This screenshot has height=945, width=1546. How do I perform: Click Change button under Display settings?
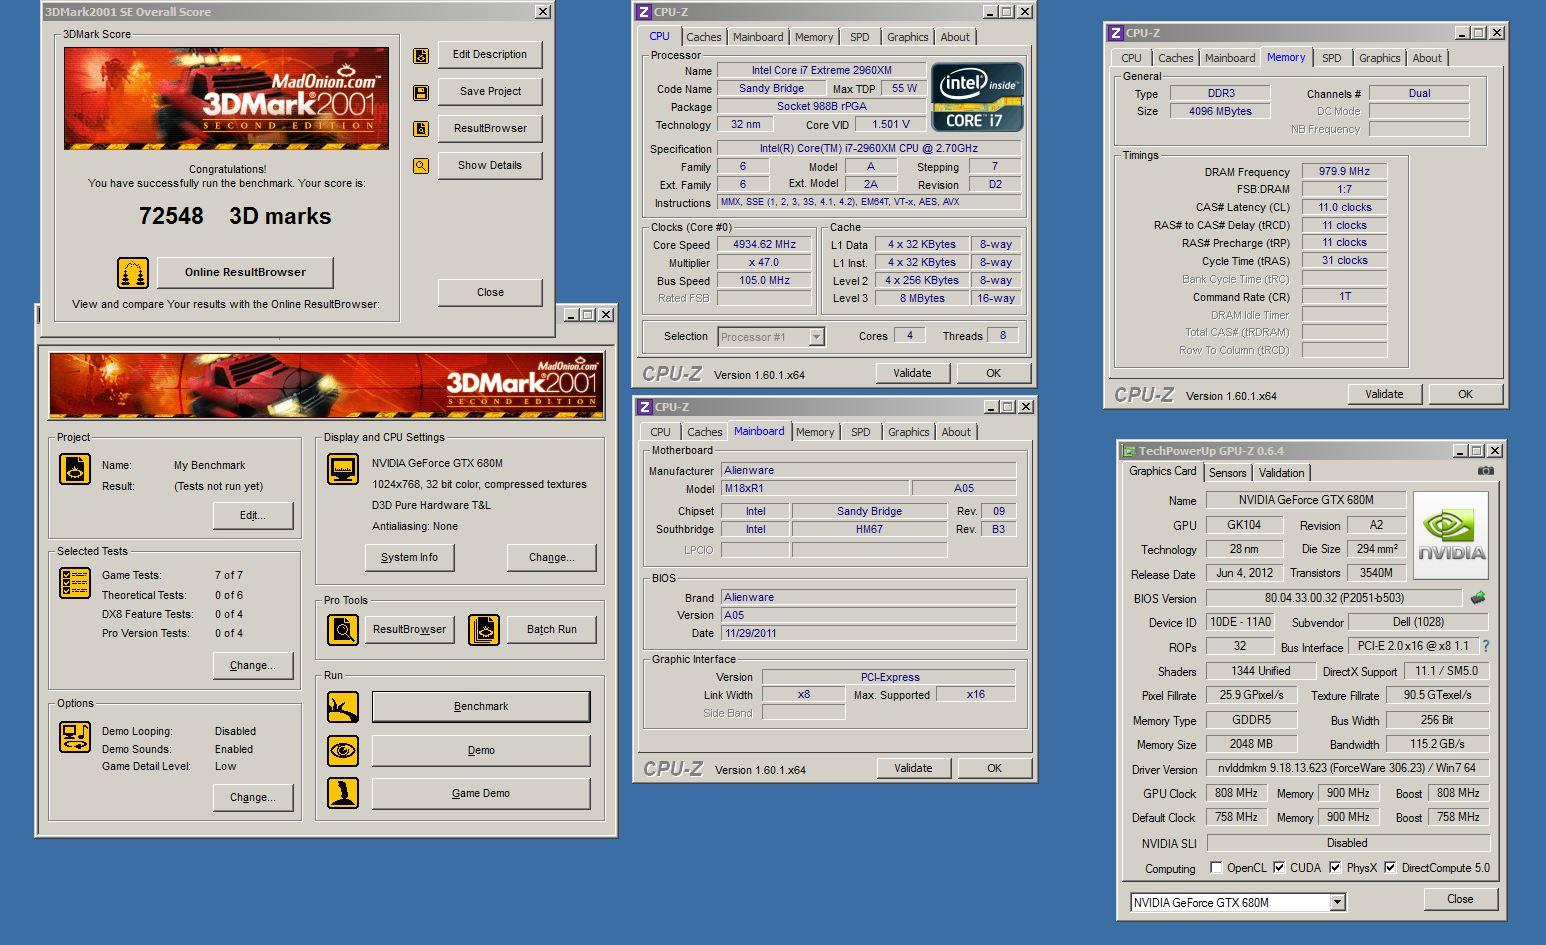[x=551, y=557]
